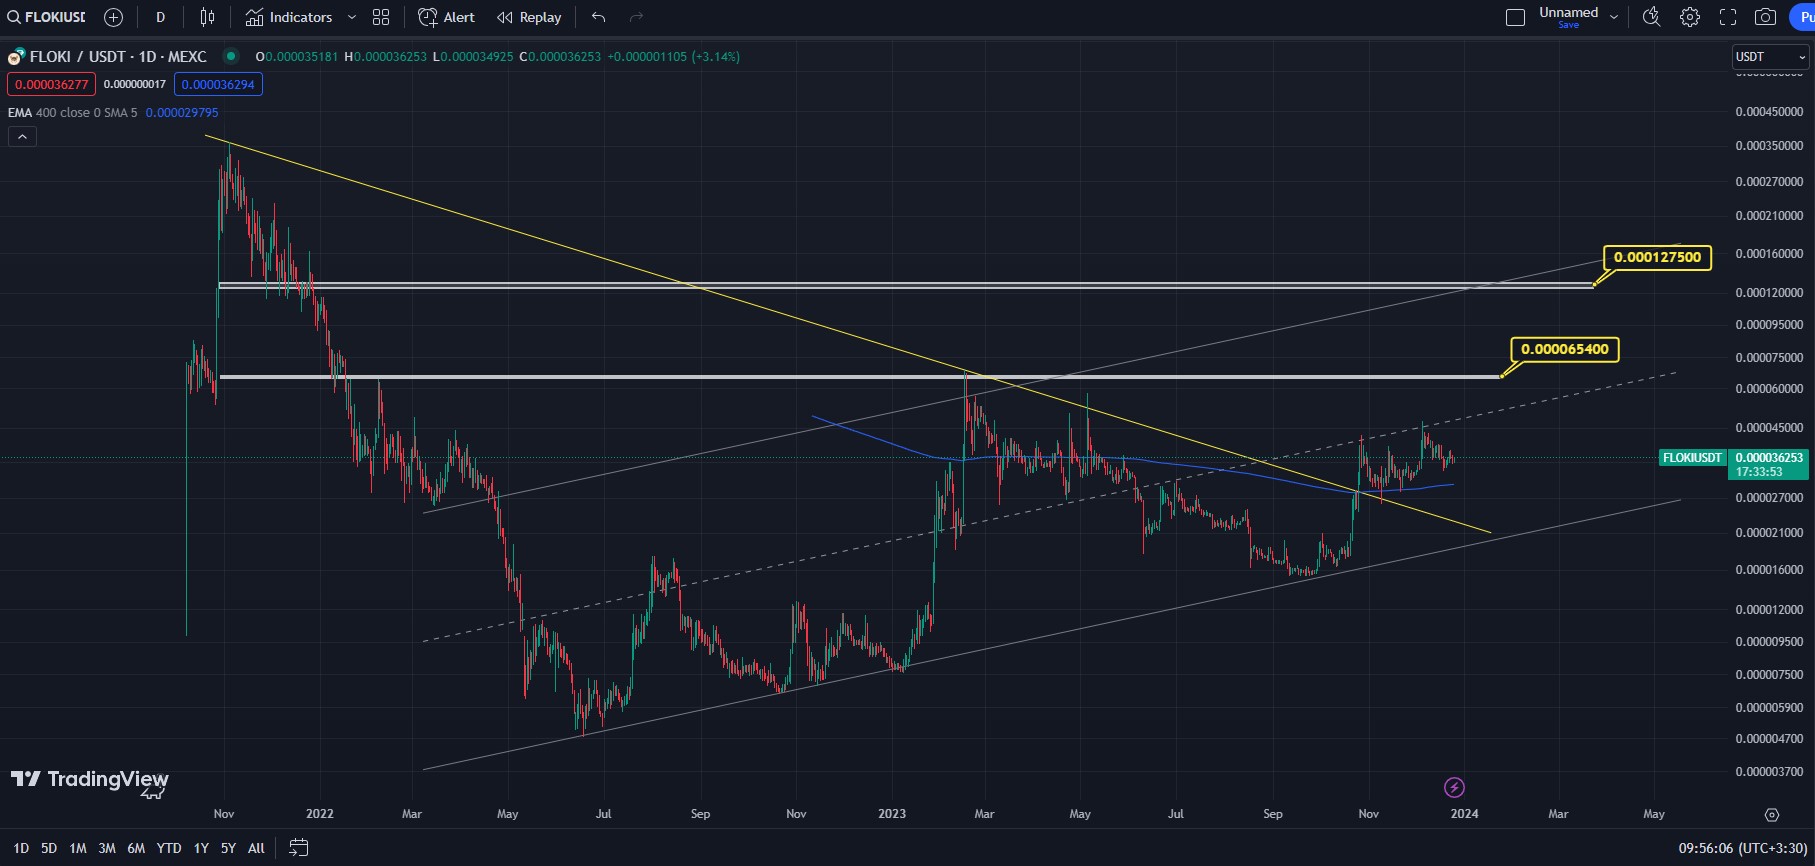The image size is (1815, 866).
Task: Open the USDT currency dropdown
Action: pyautogui.click(x=1771, y=57)
